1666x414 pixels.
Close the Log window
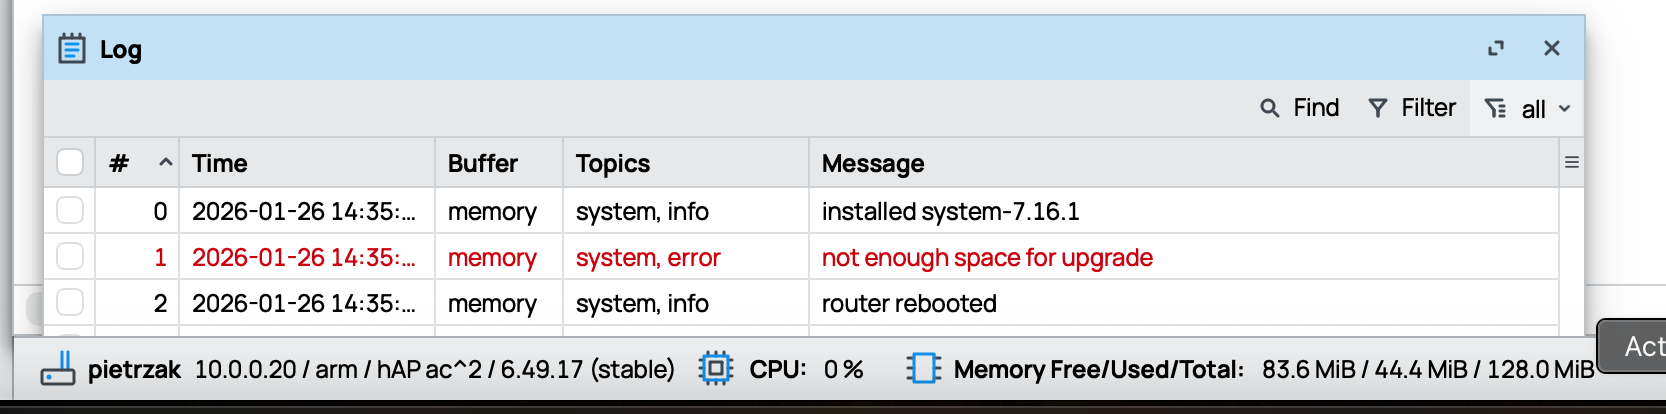point(1551,48)
